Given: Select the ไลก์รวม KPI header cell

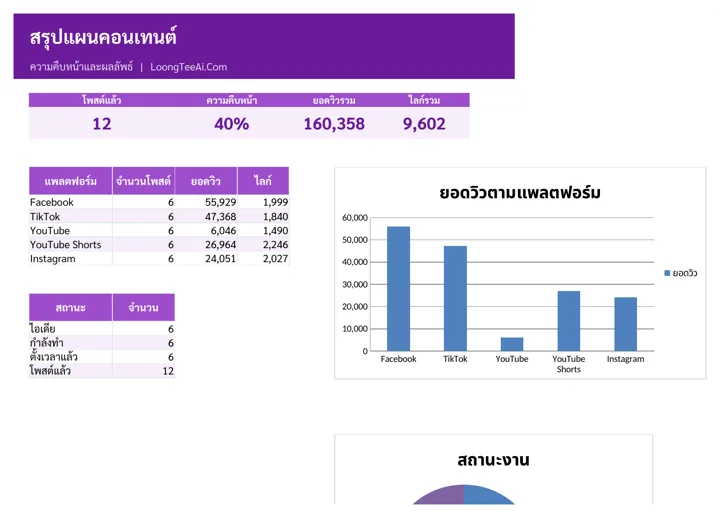Looking at the screenshot, I should point(424,100).
